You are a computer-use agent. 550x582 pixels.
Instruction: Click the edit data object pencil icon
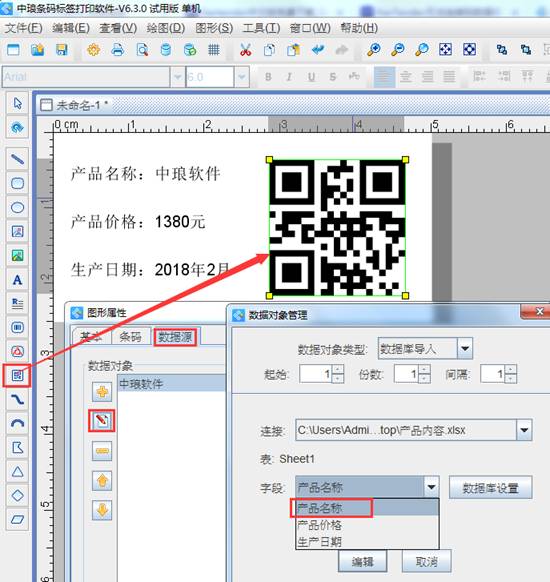(x=102, y=421)
